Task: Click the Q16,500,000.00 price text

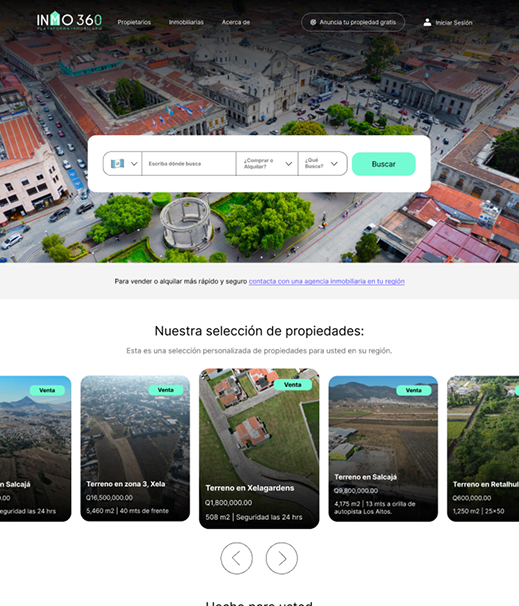Action: [109, 498]
